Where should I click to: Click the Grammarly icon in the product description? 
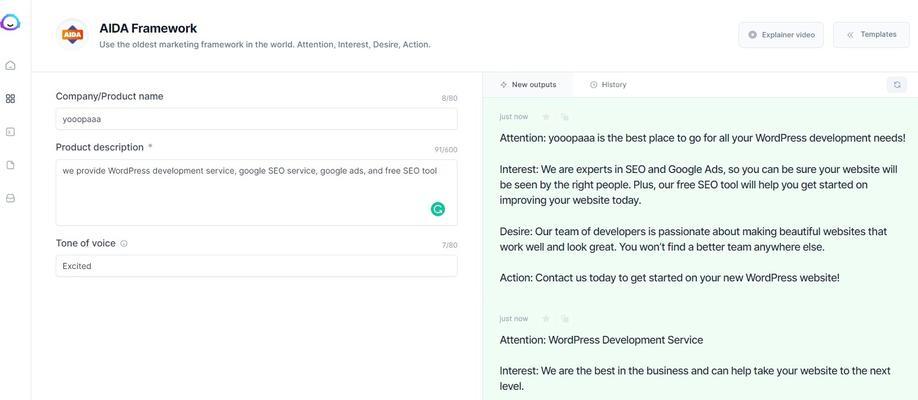click(438, 209)
